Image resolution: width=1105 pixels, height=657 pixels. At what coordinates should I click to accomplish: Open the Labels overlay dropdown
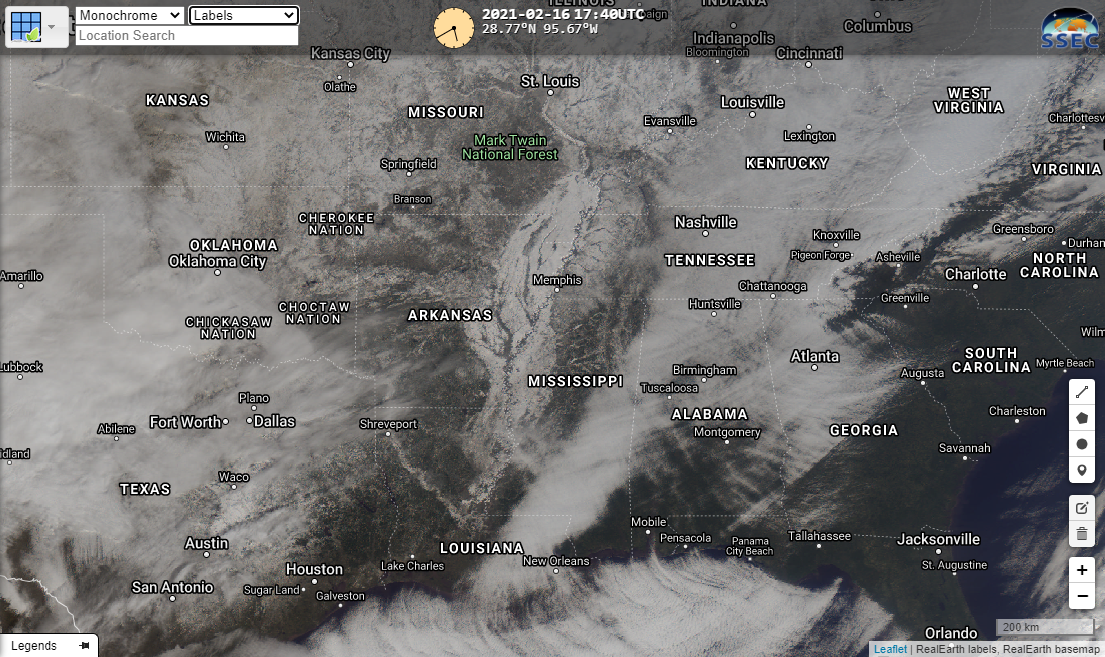click(x=244, y=16)
